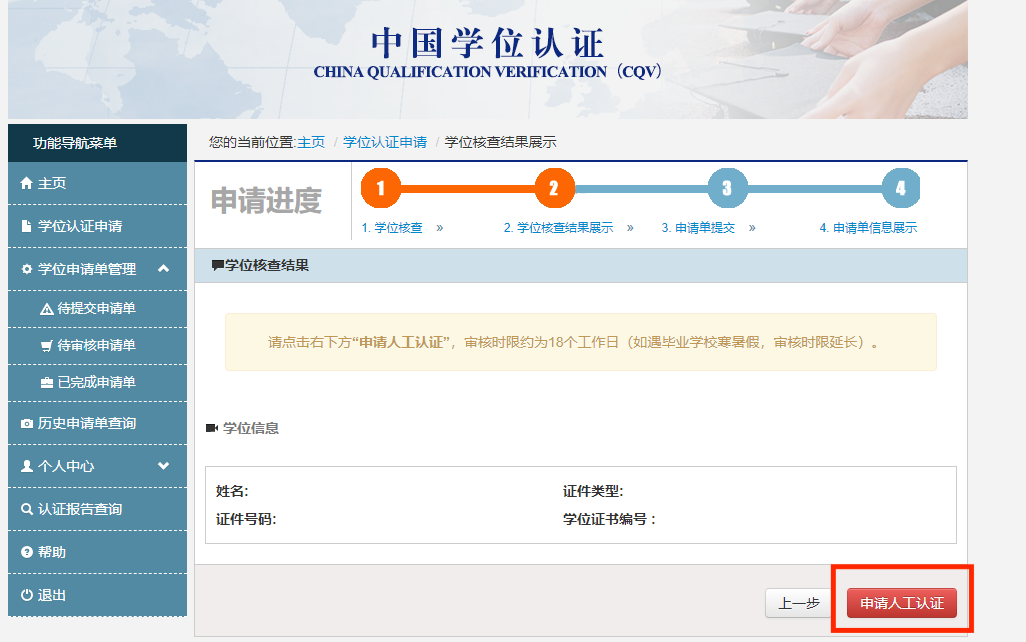Click the 上一步 button
Viewport: 1026px width, 642px height.
pos(799,603)
